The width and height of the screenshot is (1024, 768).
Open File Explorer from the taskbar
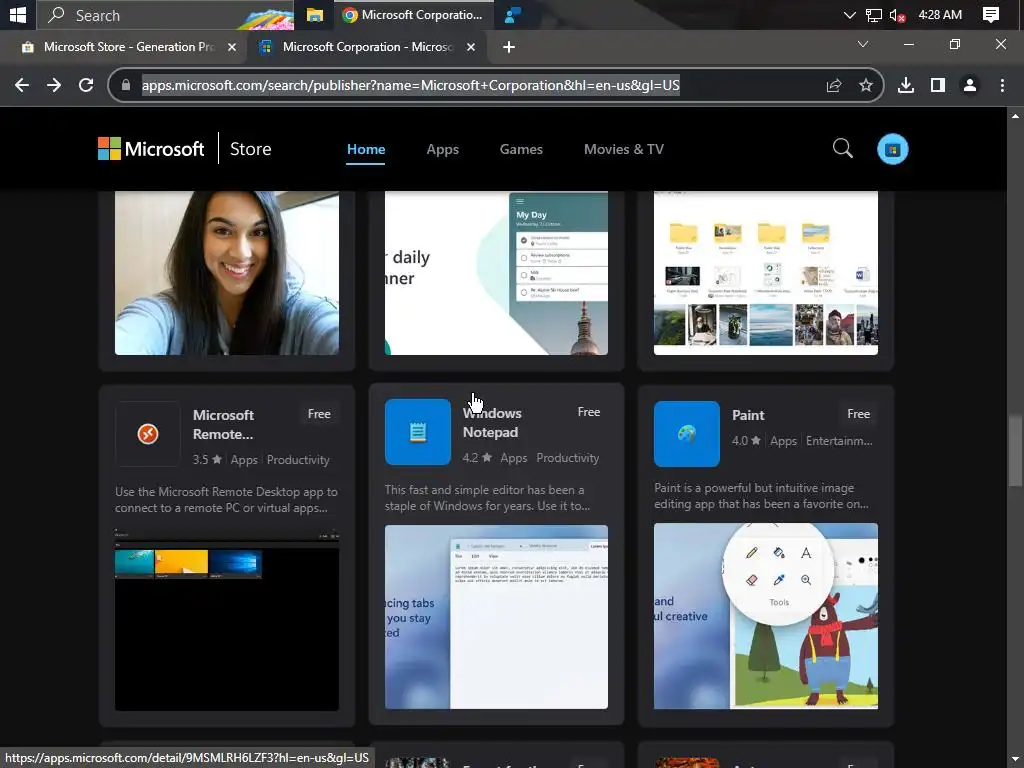point(315,15)
